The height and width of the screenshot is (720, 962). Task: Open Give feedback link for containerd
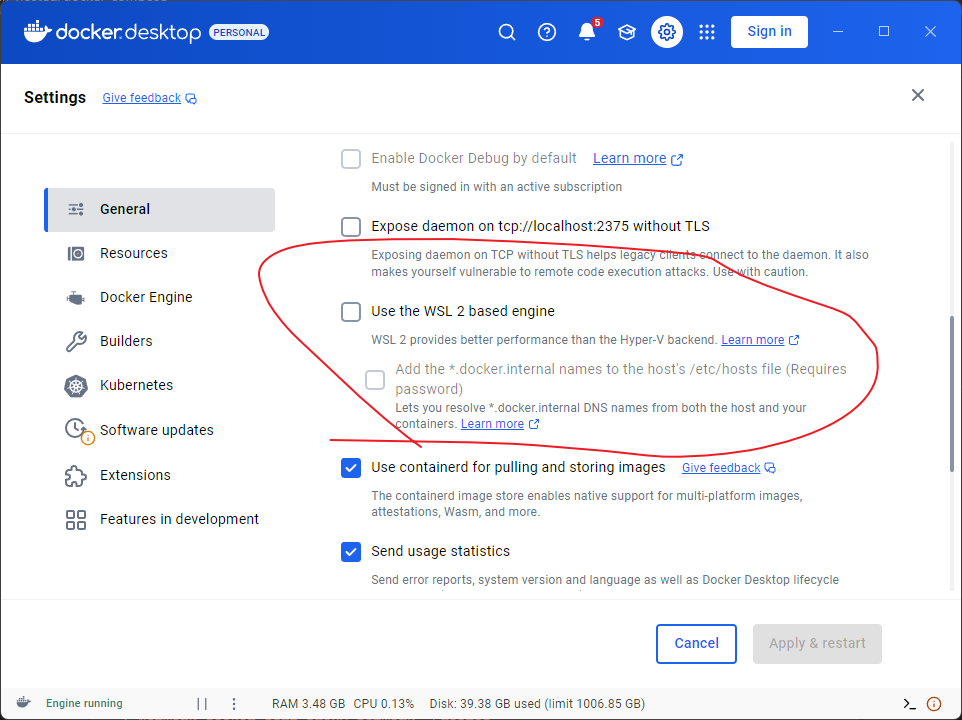[721, 468]
